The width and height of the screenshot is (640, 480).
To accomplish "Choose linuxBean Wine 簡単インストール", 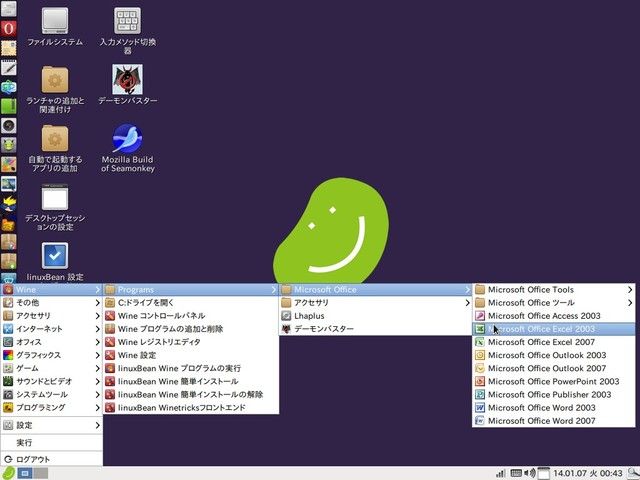I will click(x=191, y=381).
